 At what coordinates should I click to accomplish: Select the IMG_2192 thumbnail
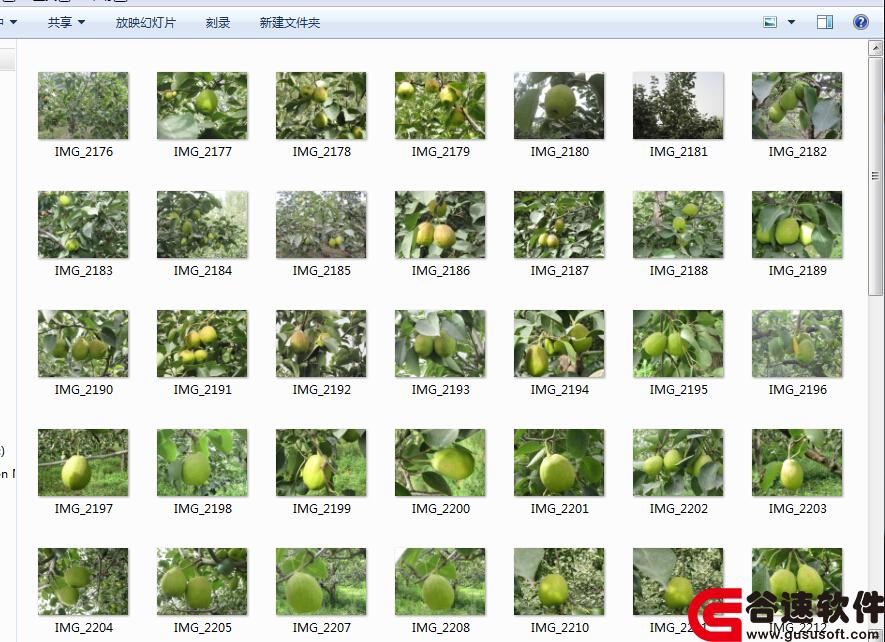pos(321,344)
